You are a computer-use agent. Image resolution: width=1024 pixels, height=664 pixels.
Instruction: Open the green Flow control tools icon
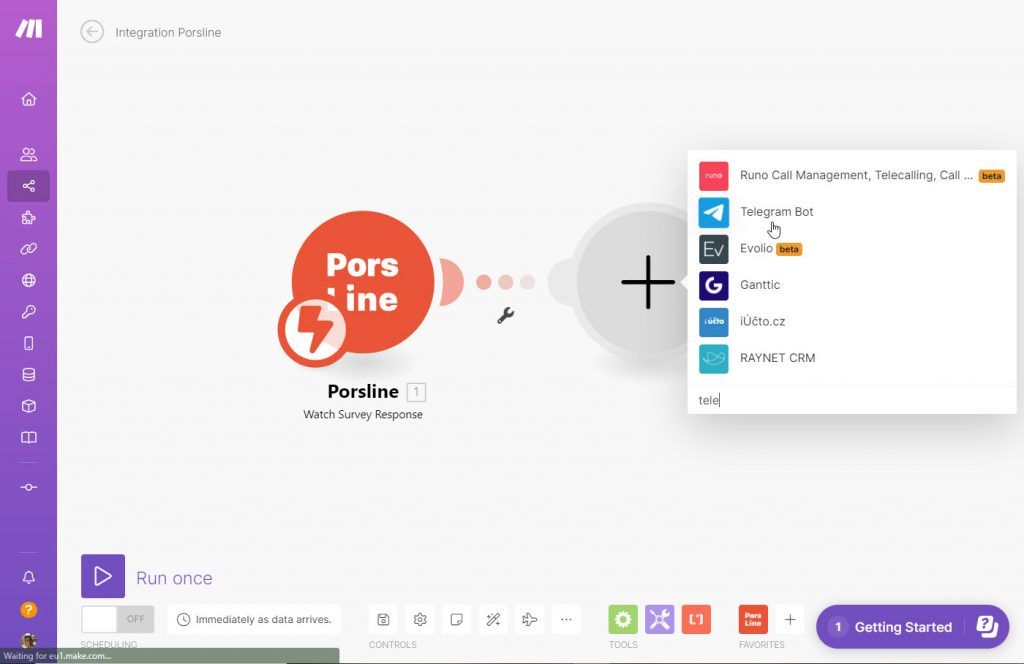(x=623, y=619)
